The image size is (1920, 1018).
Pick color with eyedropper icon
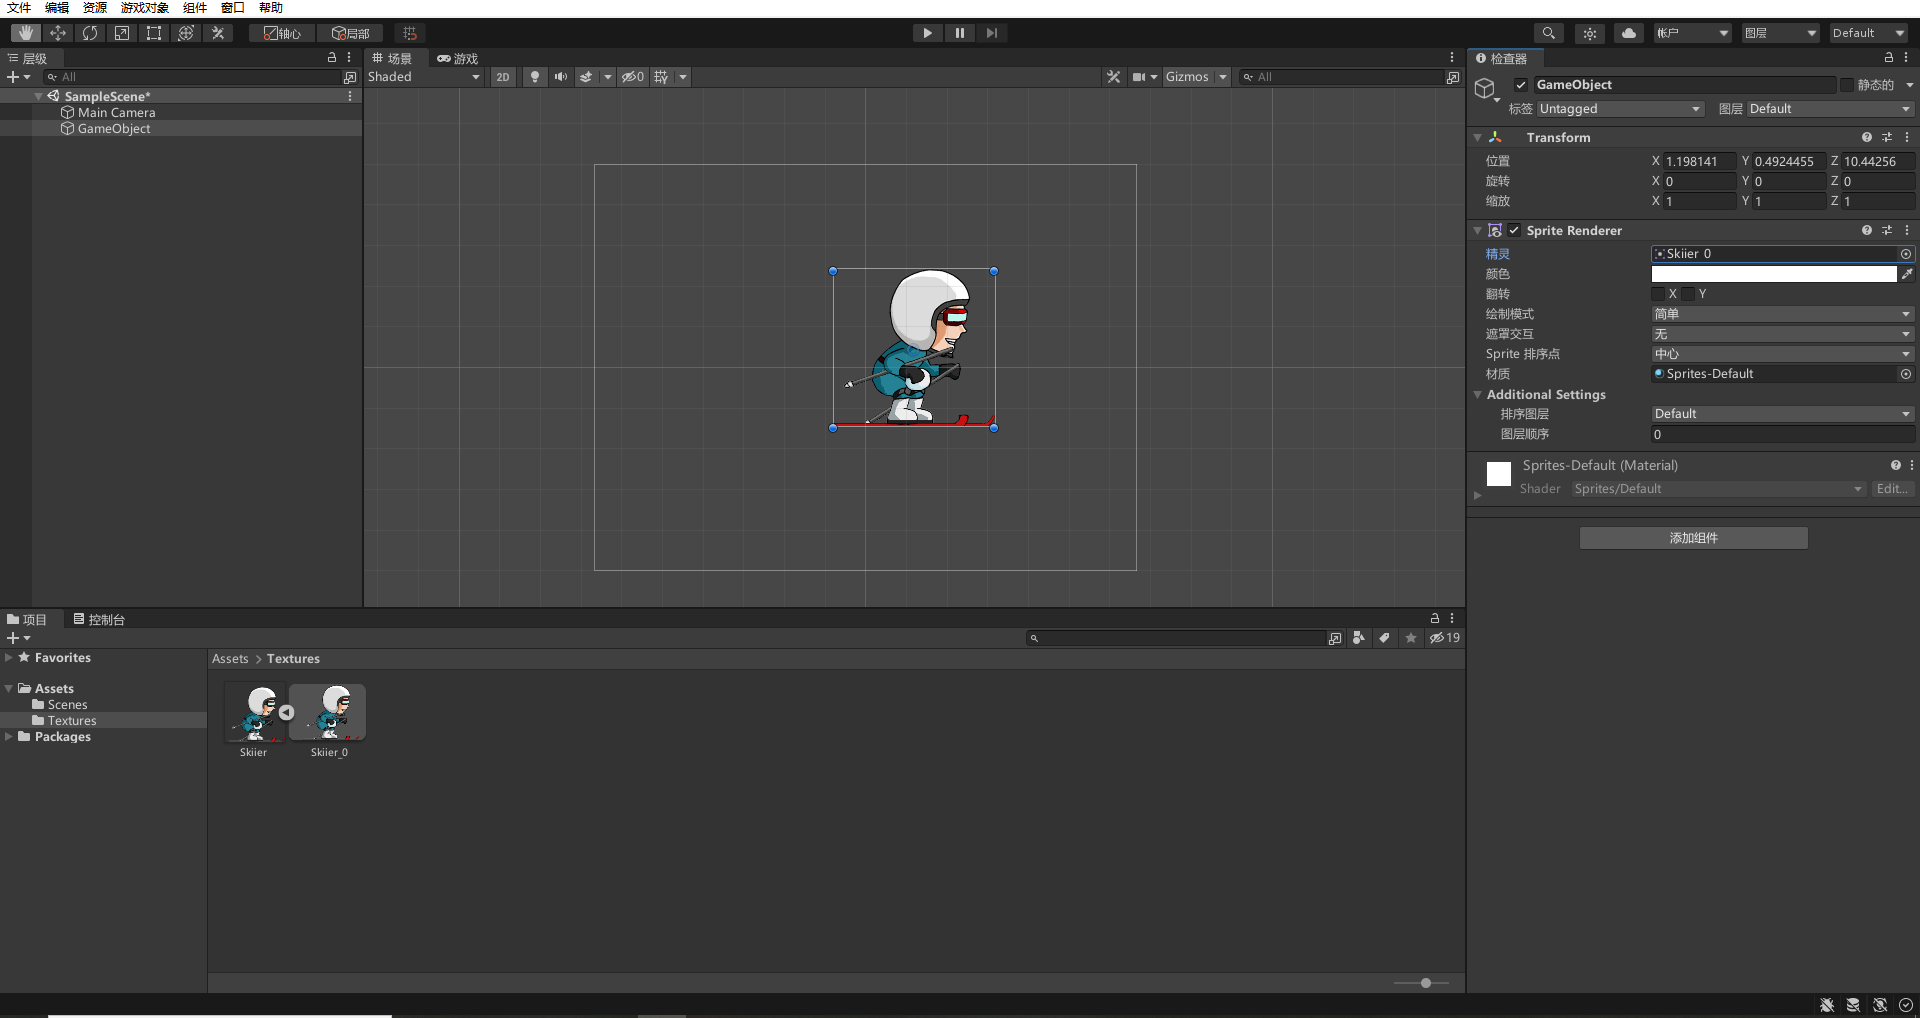tap(1907, 274)
